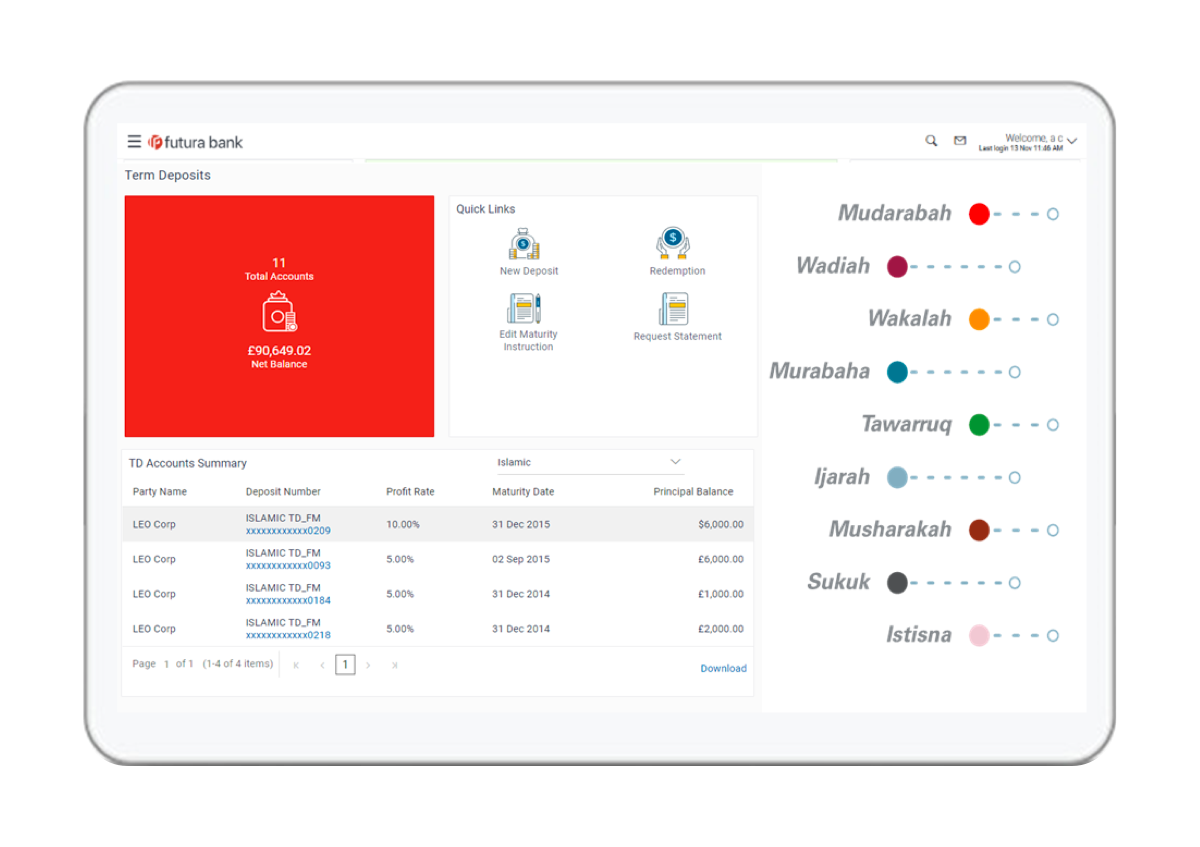
Task: Click the Istisna label
Action: pos(918,634)
